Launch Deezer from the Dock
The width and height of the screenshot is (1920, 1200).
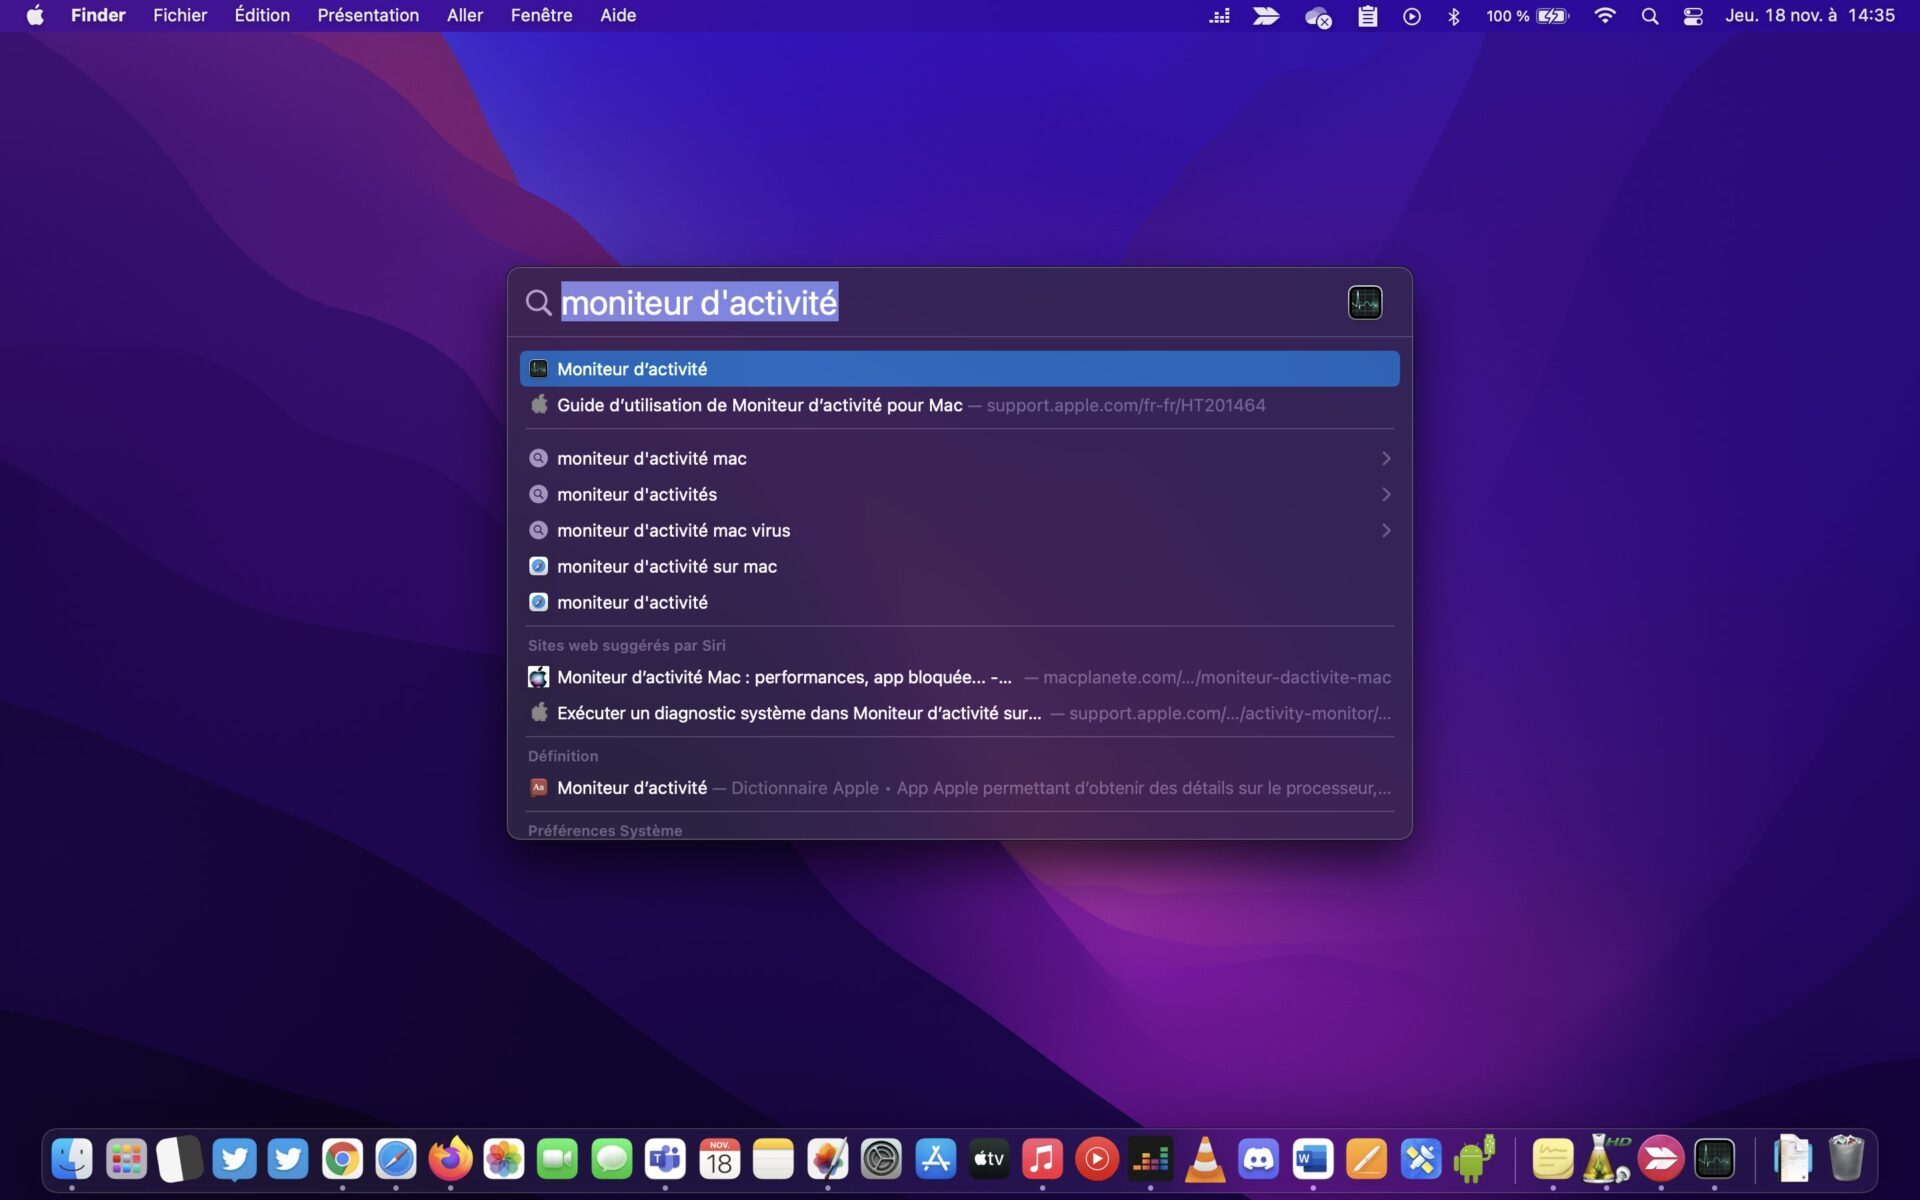coord(1151,1159)
